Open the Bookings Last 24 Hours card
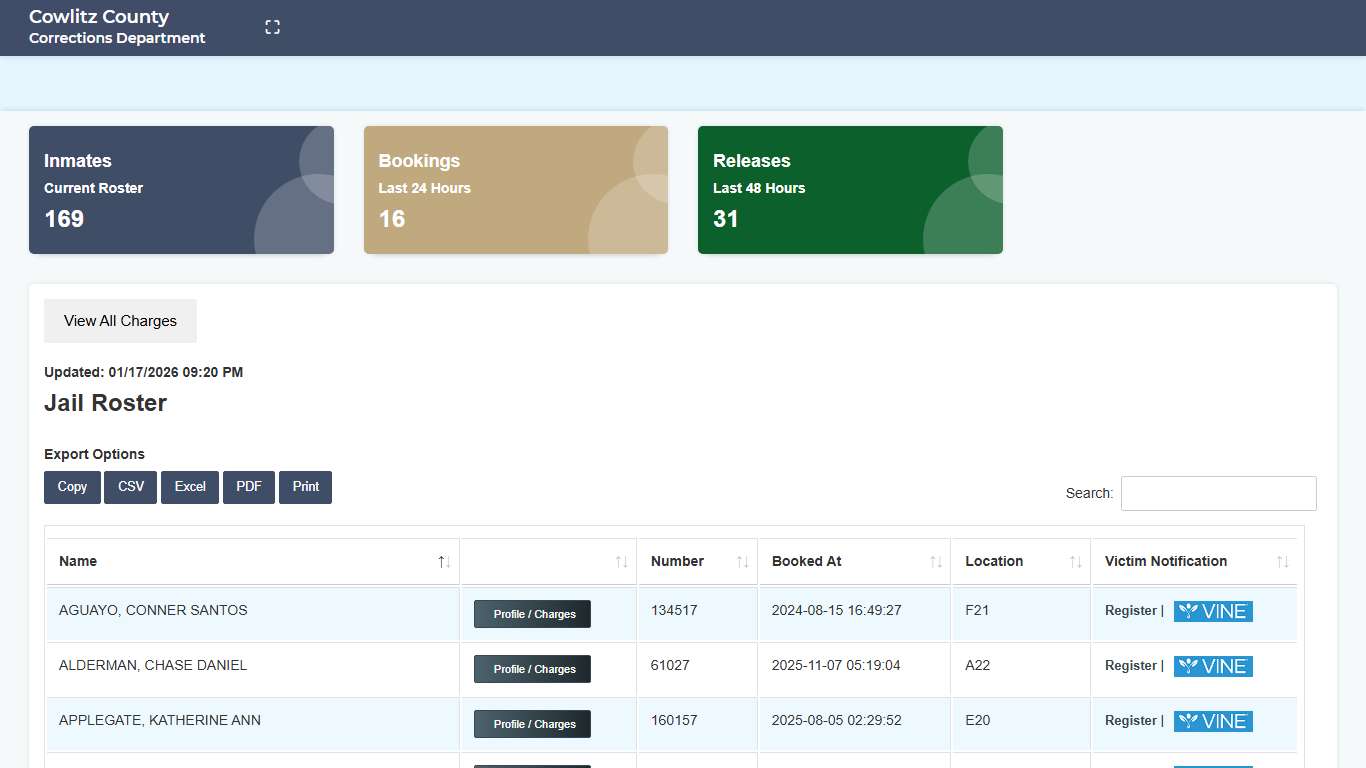Screen dimensions: 1366x768 tap(515, 190)
